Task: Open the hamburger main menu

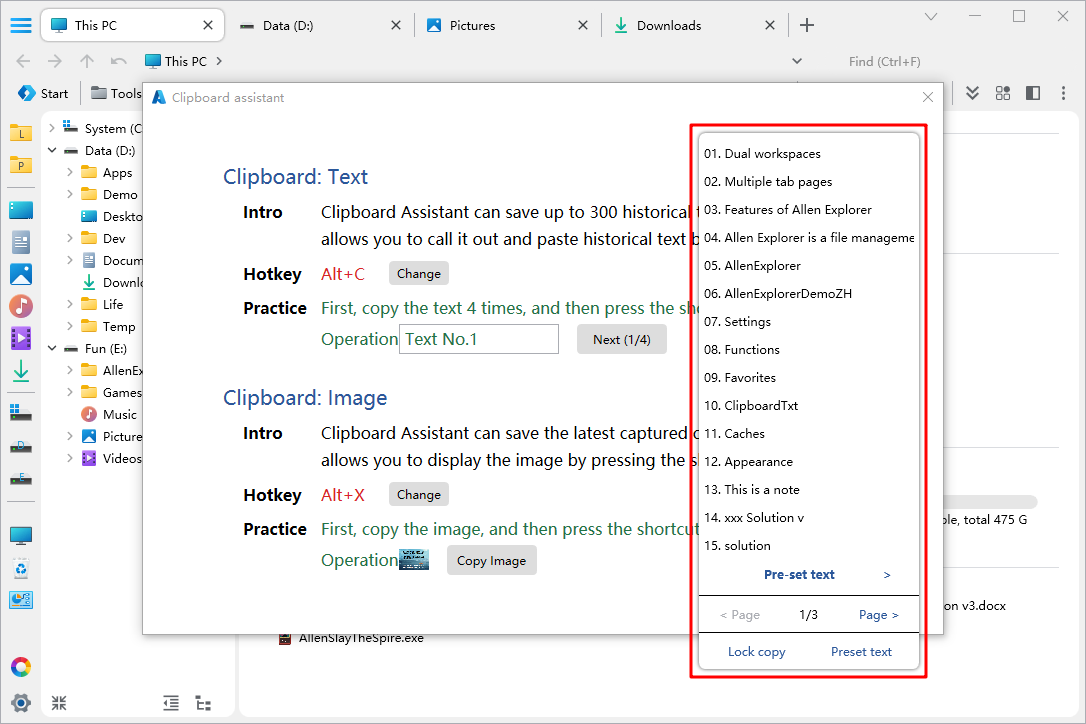Action: coord(20,25)
